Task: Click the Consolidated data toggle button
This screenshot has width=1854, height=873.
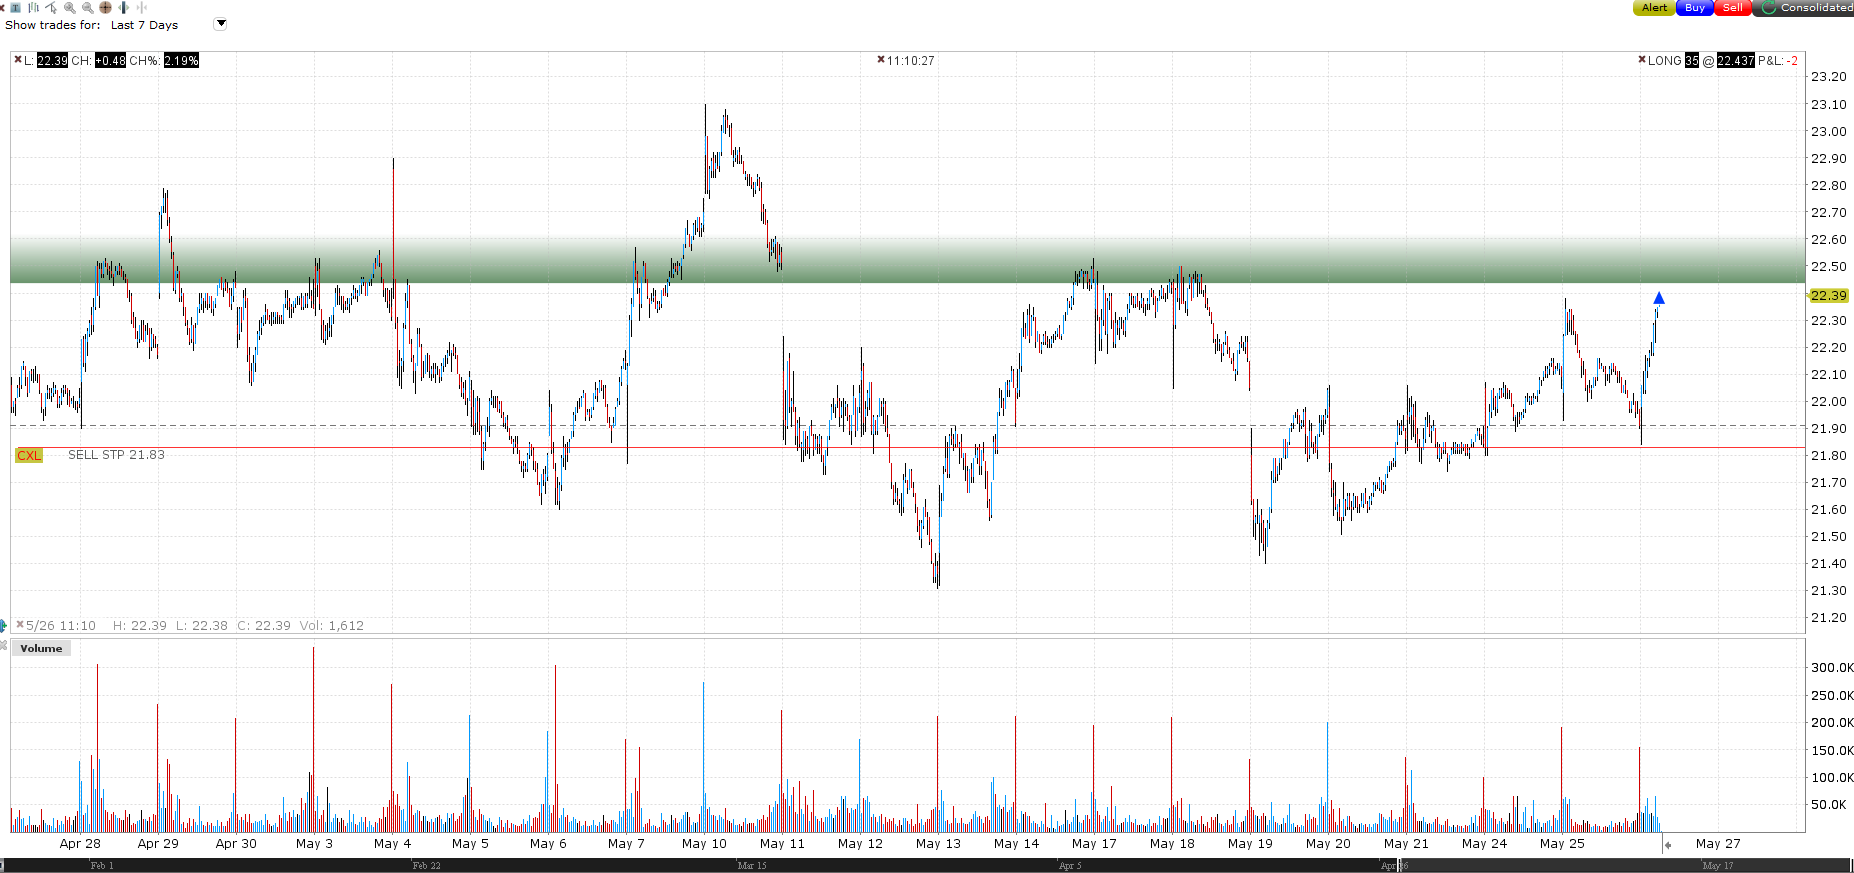Action: click(1804, 7)
